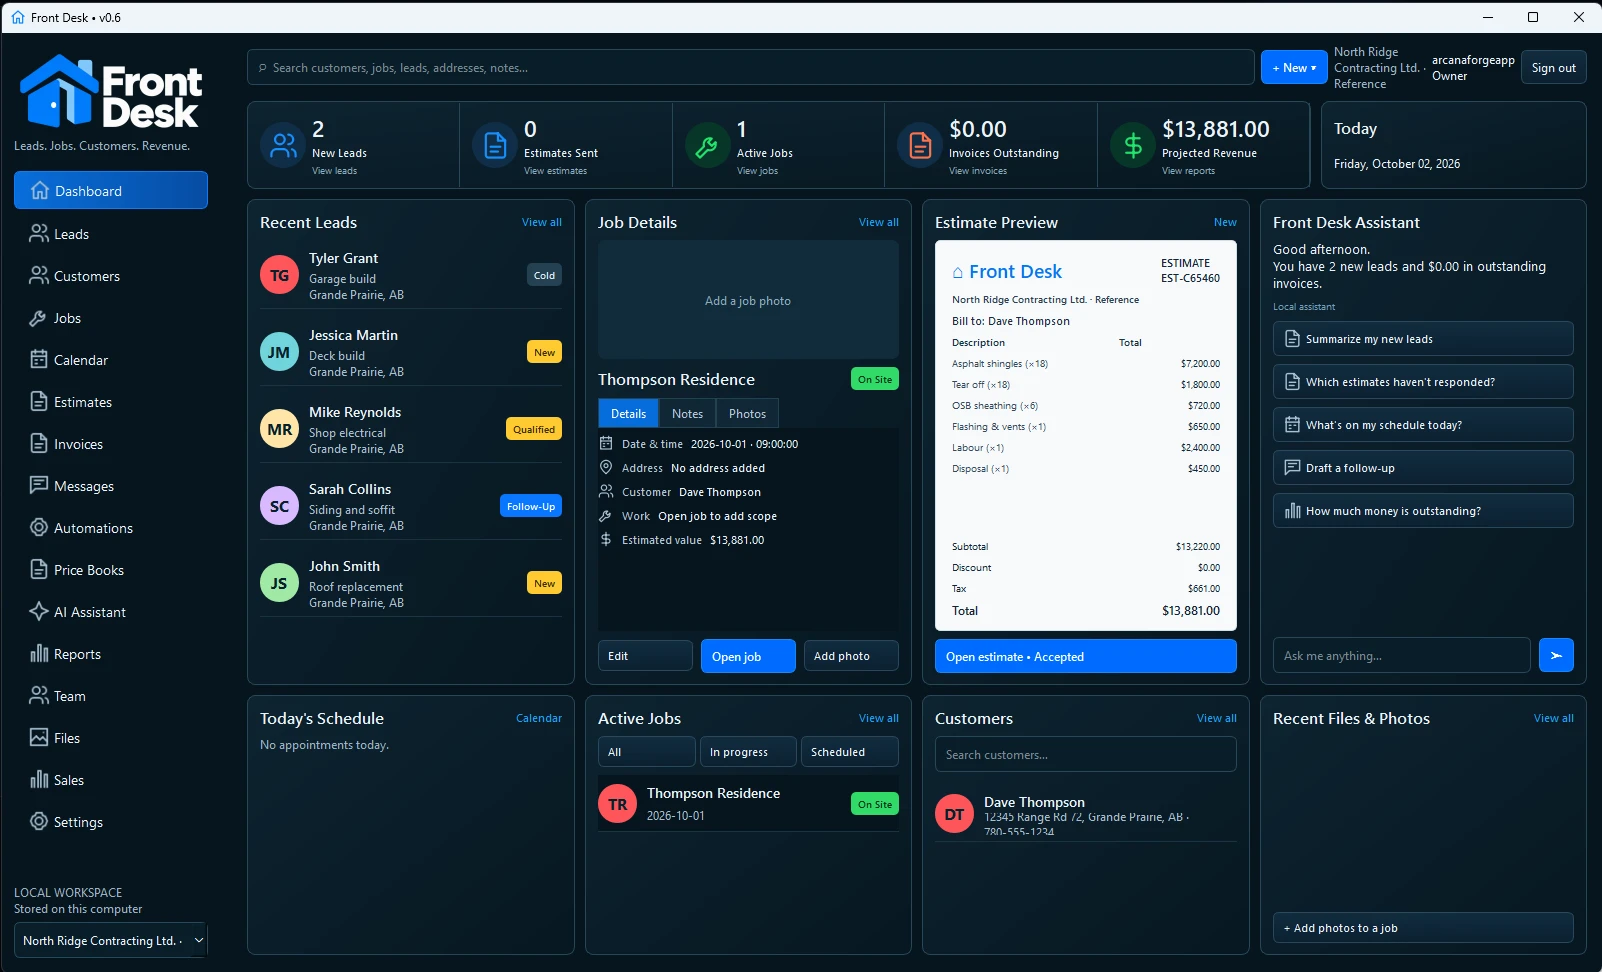1602x972 pixels.
Task: Click the Active Jobs wrench icon
Action: coord(707,146)
